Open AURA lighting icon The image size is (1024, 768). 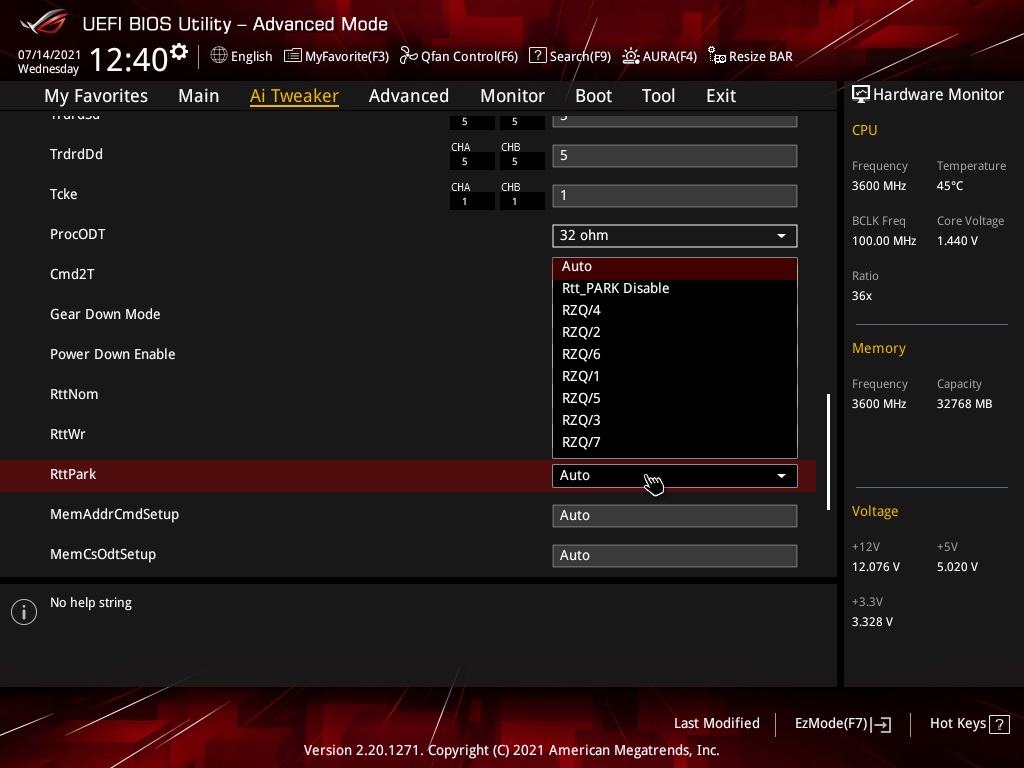(630, 56)
